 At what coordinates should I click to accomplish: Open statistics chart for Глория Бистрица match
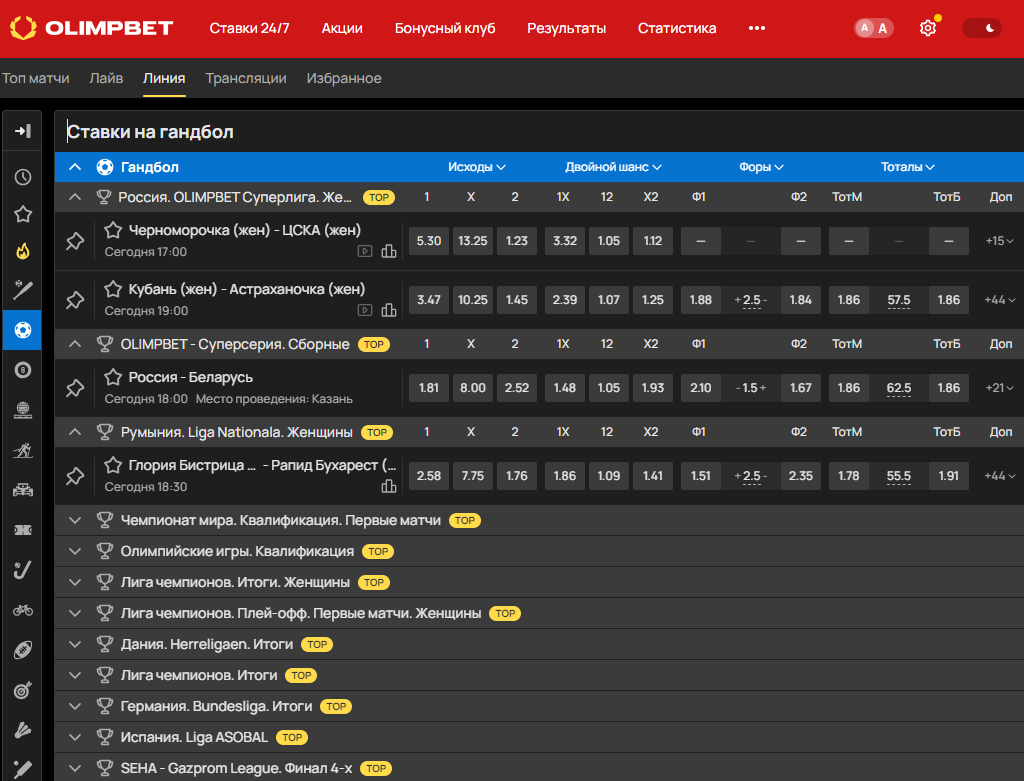(x=389, y=486)
